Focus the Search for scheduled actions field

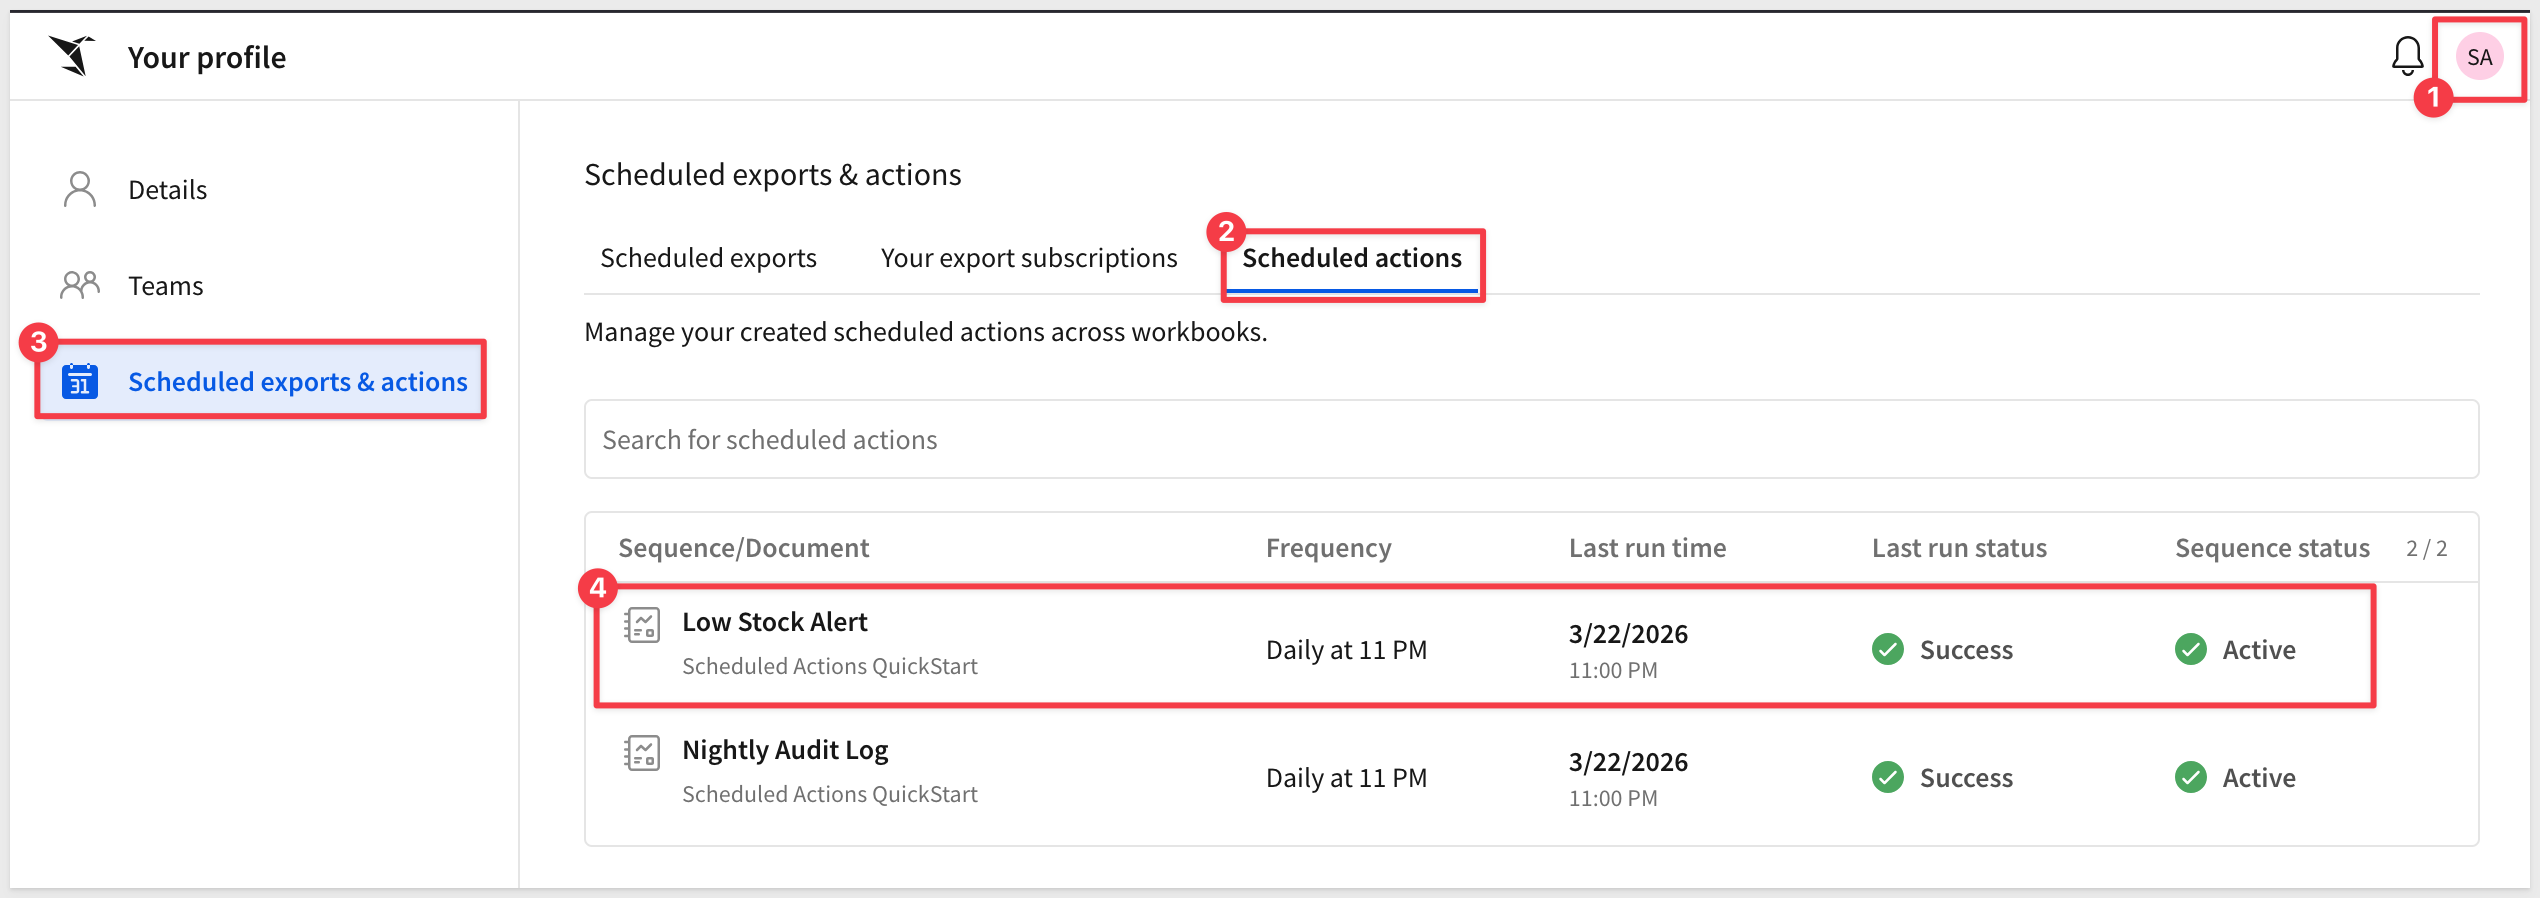point(1530,440)
